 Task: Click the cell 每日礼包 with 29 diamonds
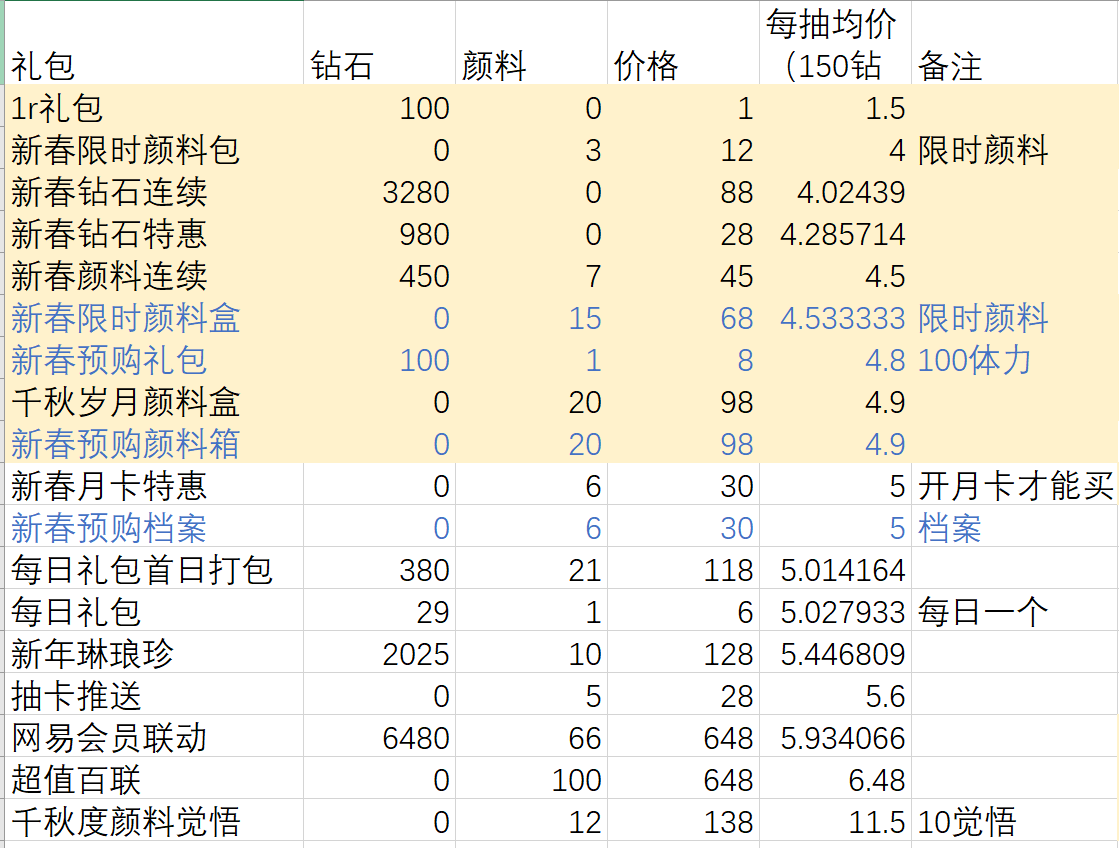(x=153, y=611)
